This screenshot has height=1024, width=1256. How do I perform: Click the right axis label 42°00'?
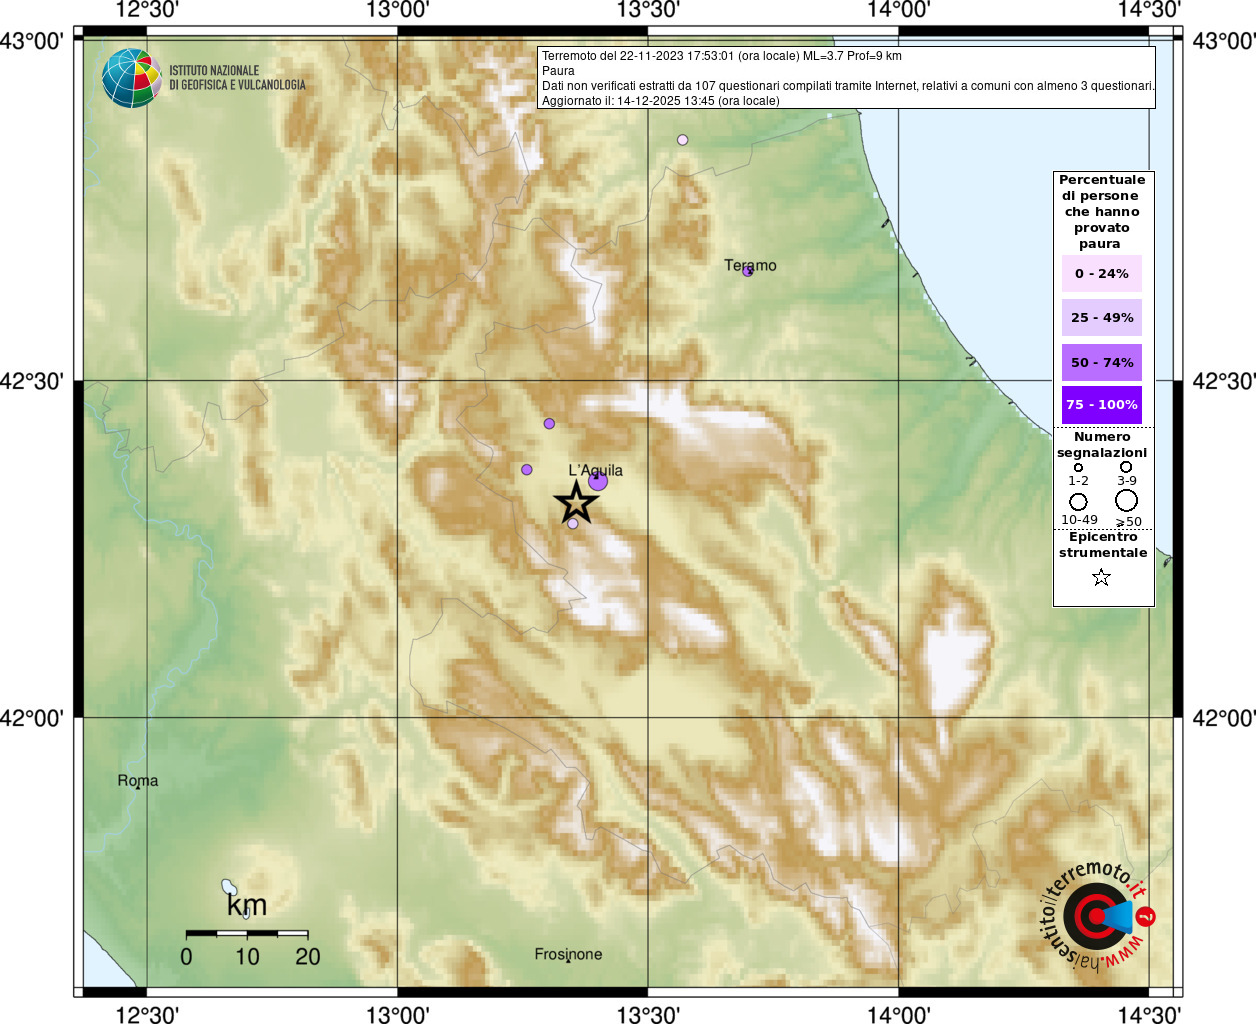coord(1224,718)
